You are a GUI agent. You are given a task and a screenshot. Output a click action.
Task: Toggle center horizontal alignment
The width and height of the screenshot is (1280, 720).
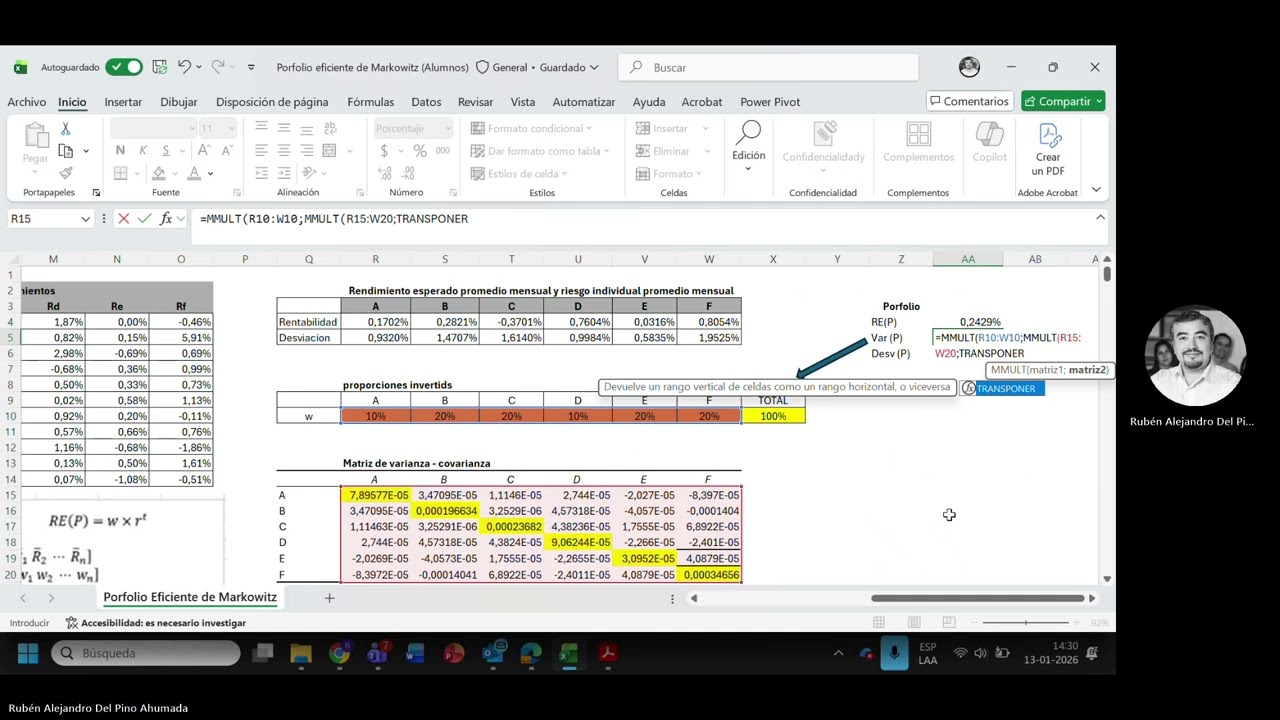pos(284,151)
